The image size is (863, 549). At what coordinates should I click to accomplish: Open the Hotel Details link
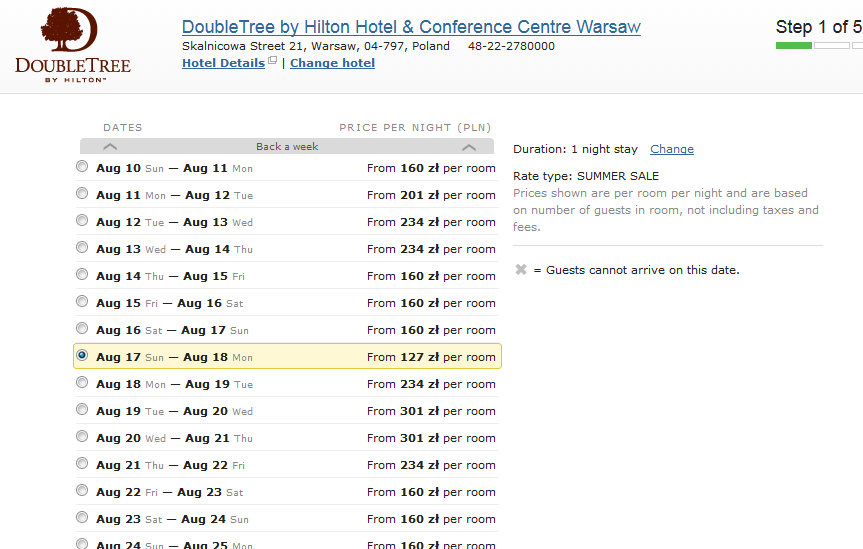[x=223, y=63]
